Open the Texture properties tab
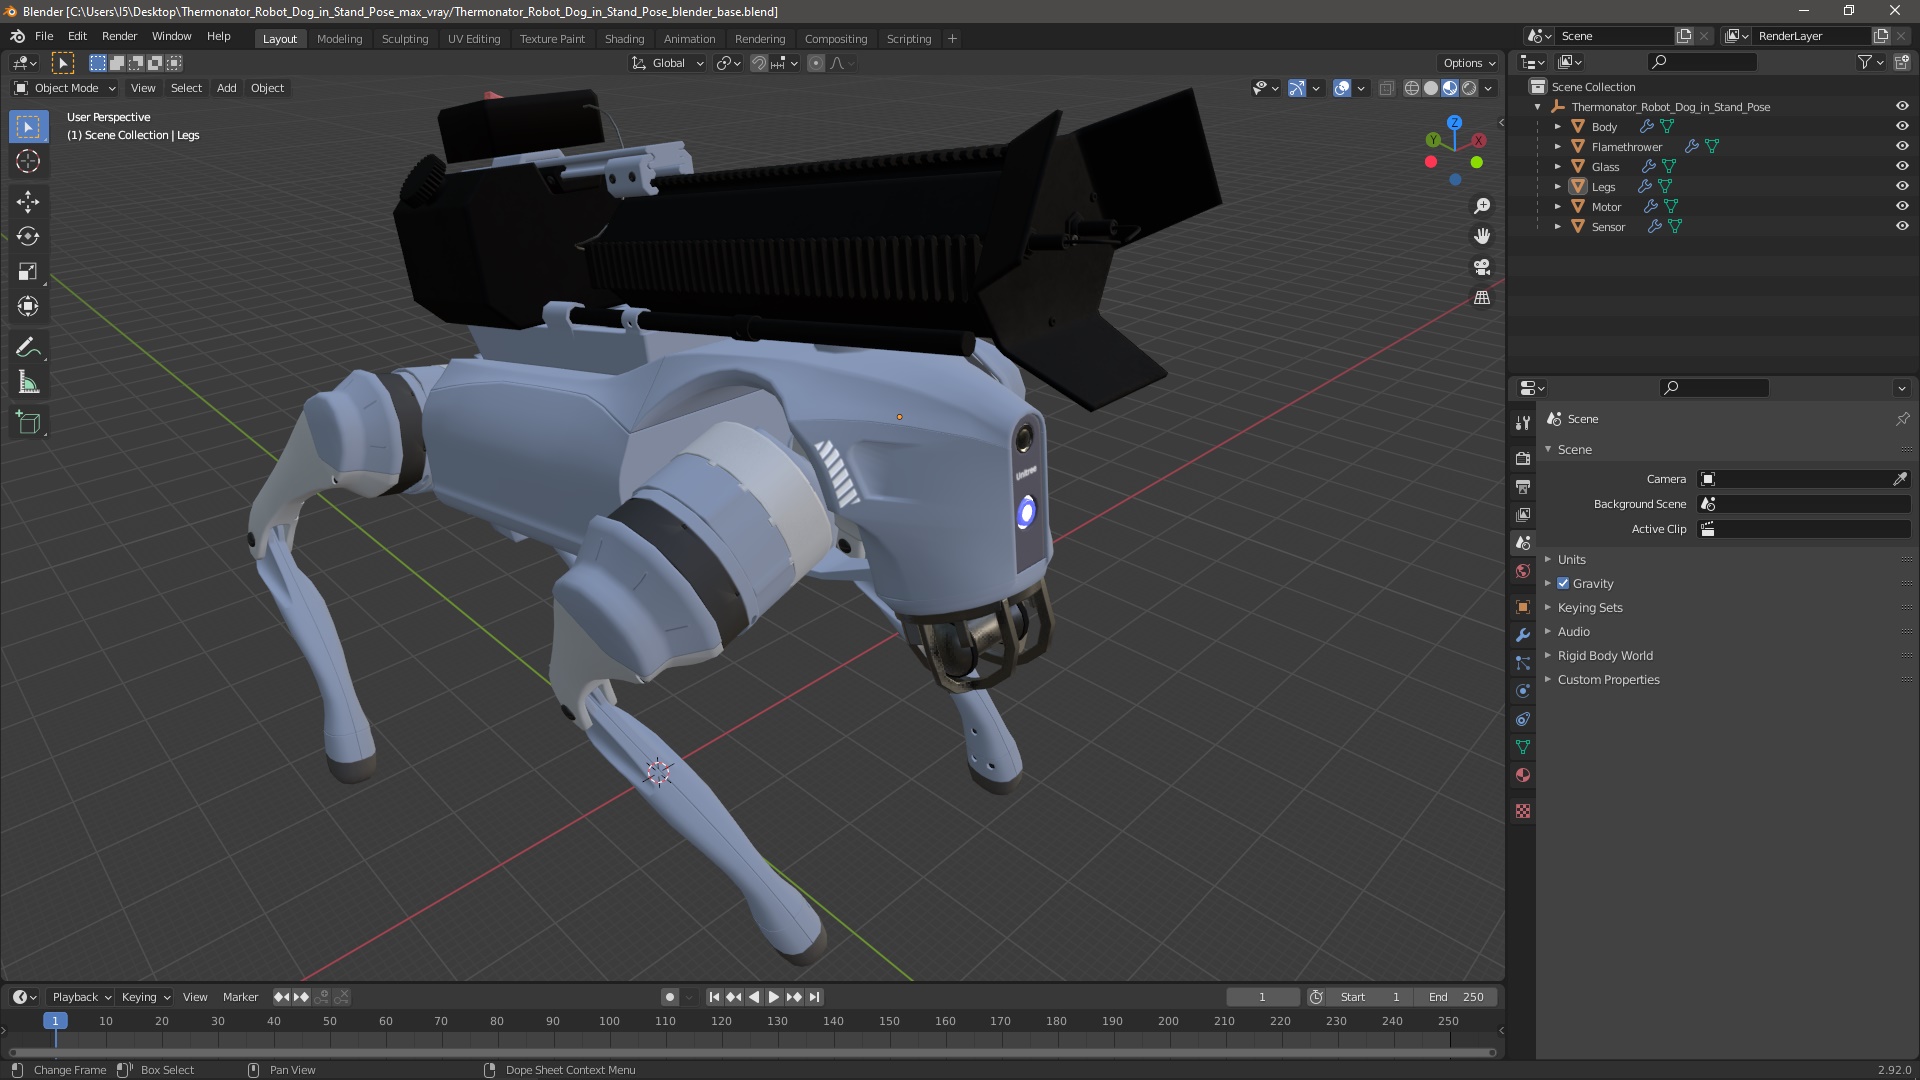 pos(1523,811)
